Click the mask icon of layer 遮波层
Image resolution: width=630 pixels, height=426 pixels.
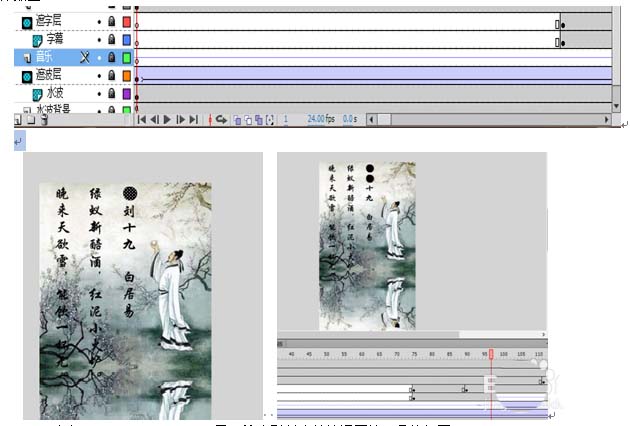pos(27,76)
